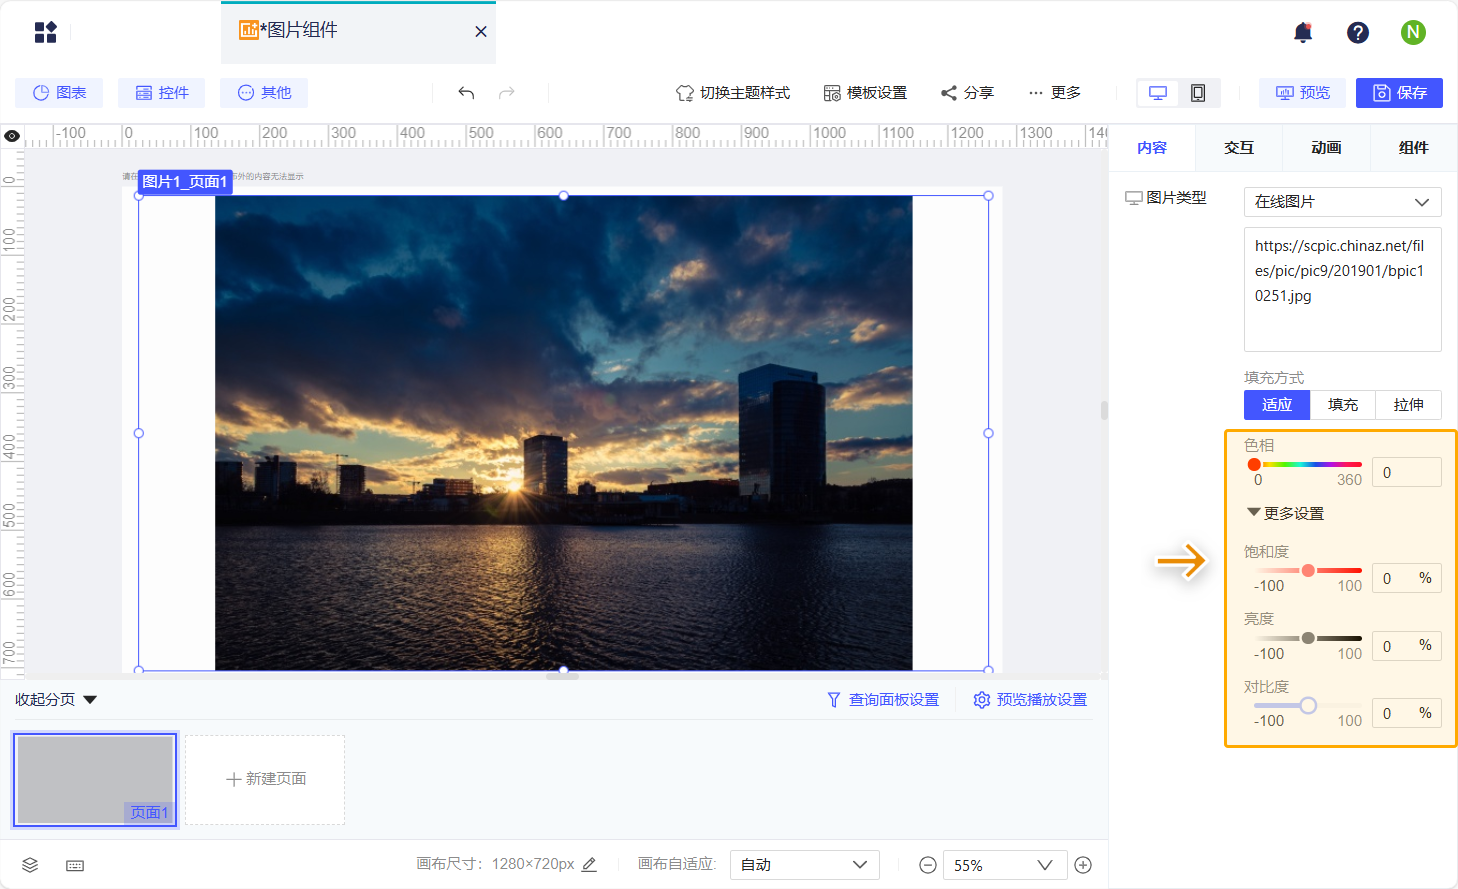
Task: Edit canvas size with pencil icon
Action: point(589,864)
